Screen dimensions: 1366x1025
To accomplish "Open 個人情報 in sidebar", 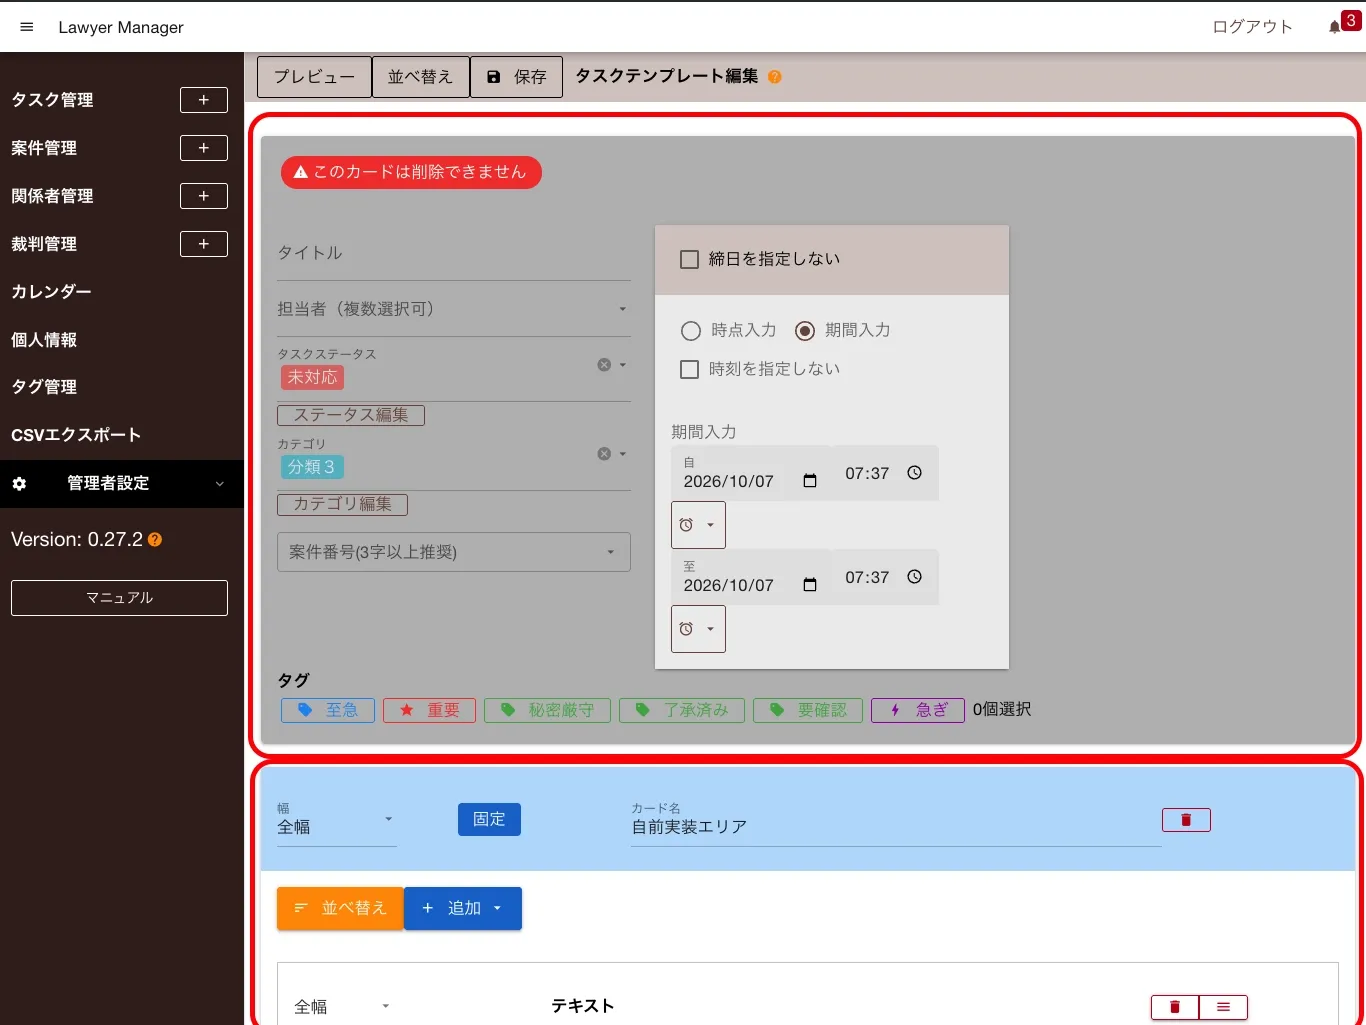I will click(44, 340).
